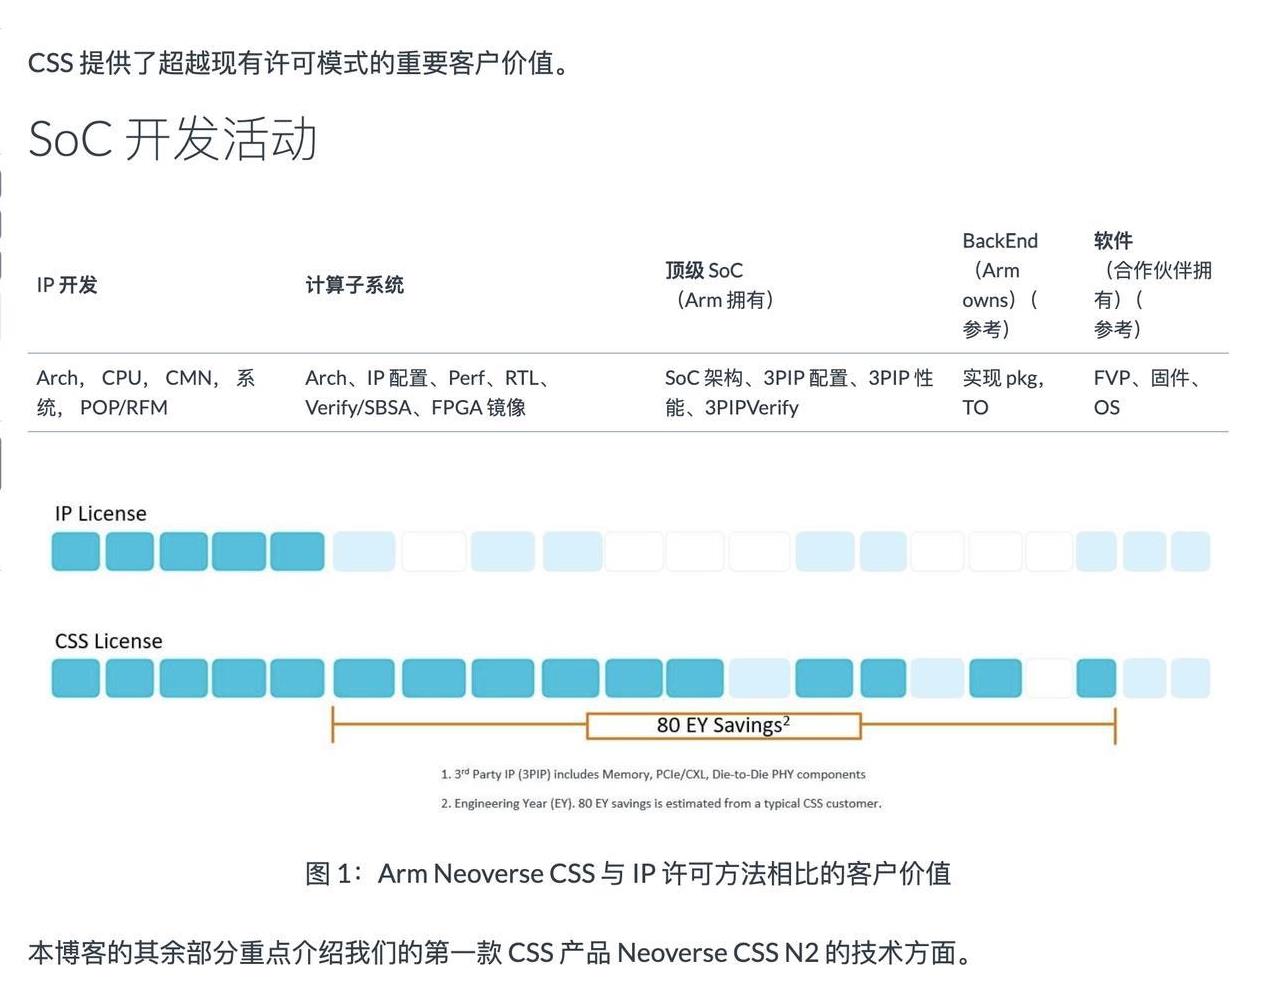The height and width of the screenshot is (988, 1277).
Task: Click the cell "FVP、固件、OS"
Action: [1147, 393]
